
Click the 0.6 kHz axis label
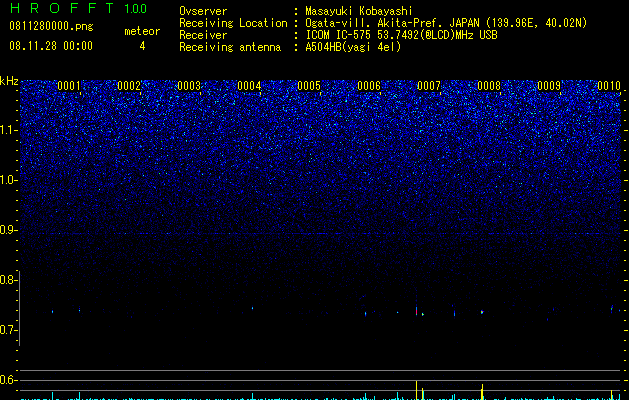(x=9, y=380)
